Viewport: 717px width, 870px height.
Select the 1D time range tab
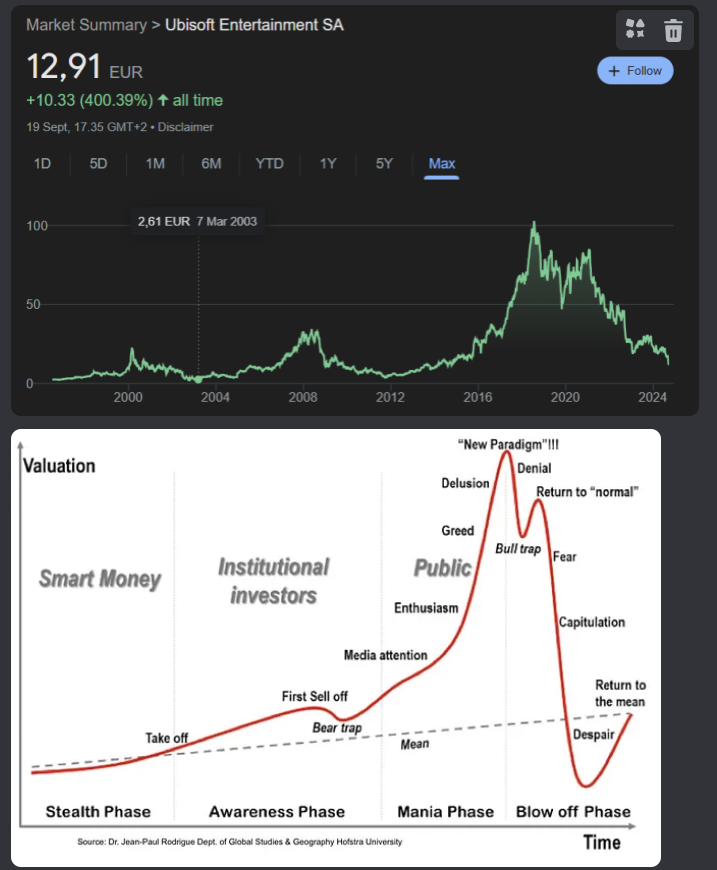pos(42,163)
